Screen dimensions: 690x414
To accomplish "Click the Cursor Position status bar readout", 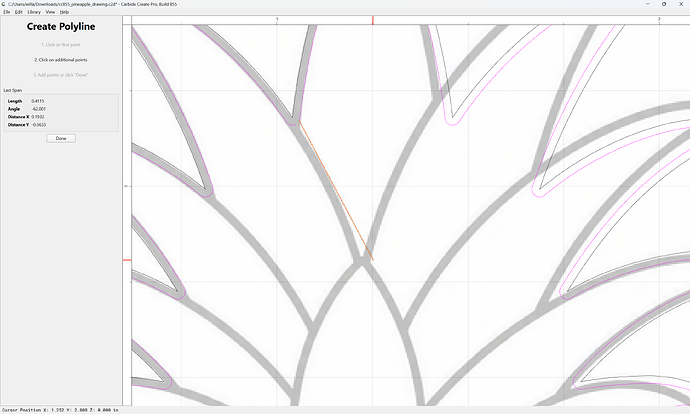I will pyautogui.click(x=60, y=410).
